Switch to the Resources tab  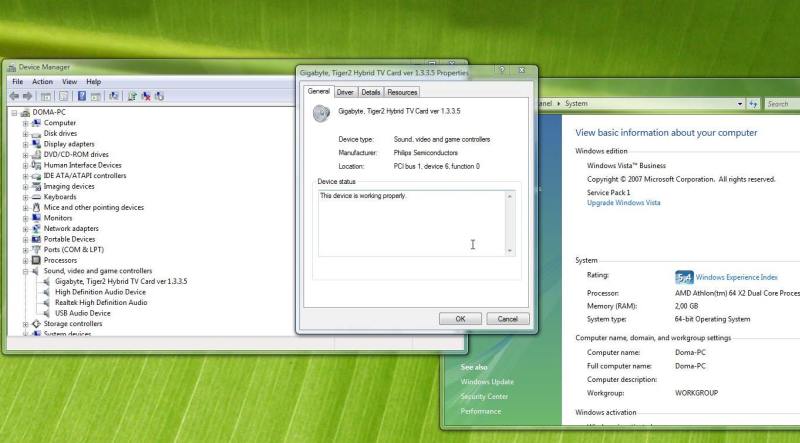point(402,92)
